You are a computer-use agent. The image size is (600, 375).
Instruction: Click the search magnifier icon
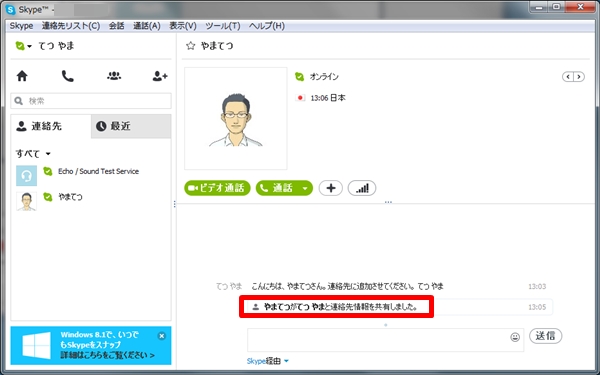(18, 101)
